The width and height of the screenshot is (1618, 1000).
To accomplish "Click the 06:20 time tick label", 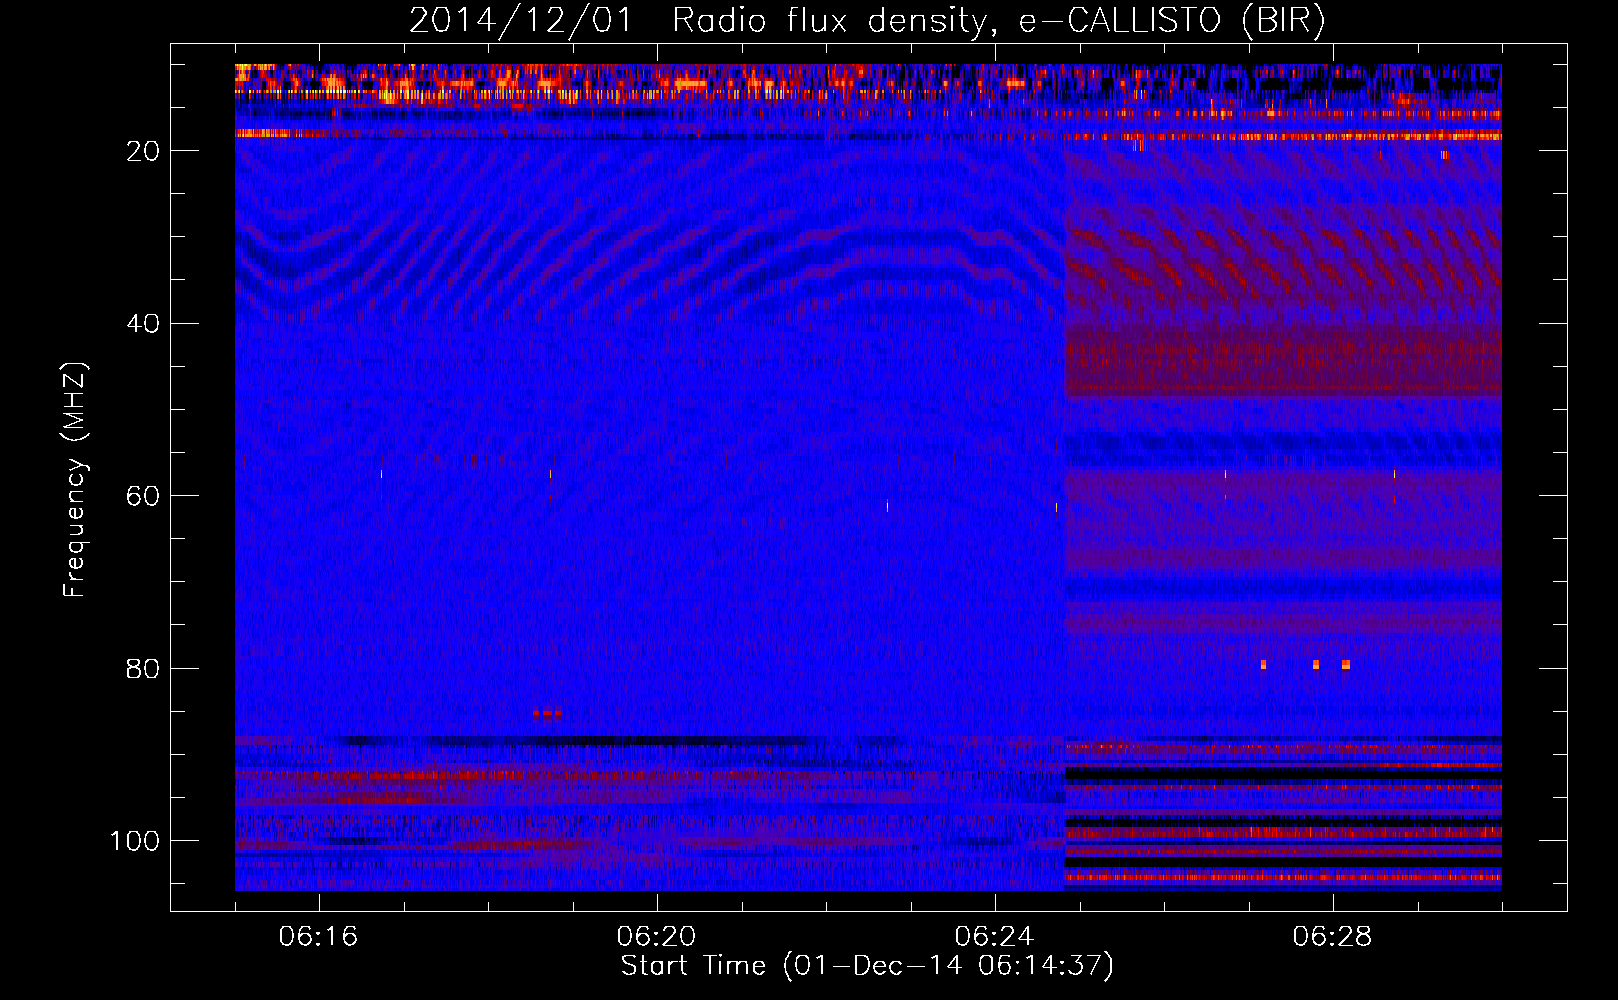I will pyautogui.click(x=656, y=937).
